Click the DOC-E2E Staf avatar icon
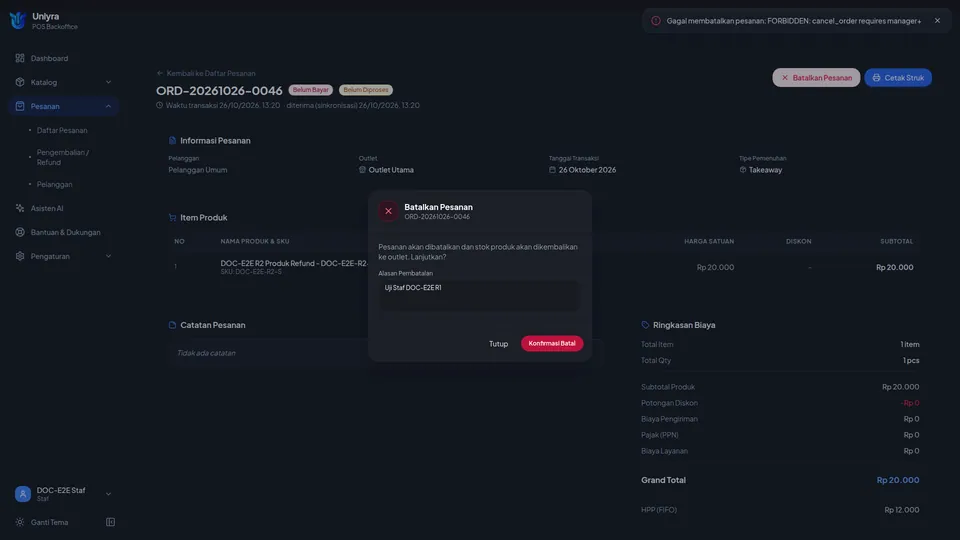 23,493
